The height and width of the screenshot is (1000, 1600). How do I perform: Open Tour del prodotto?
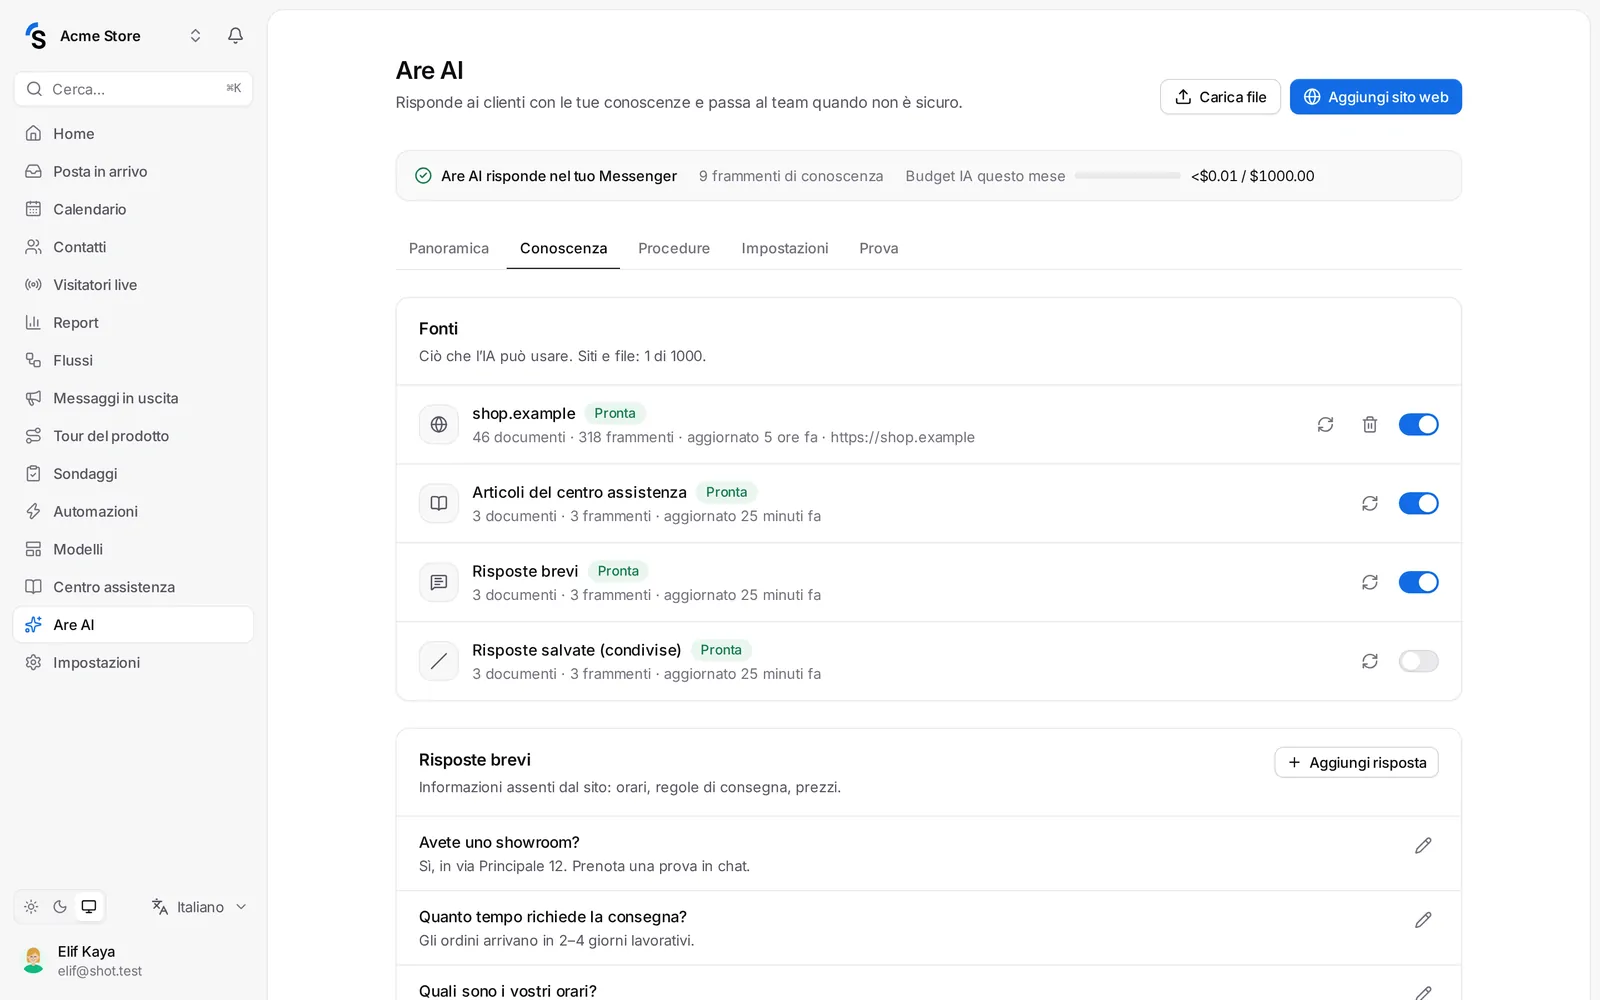[133, 436]
